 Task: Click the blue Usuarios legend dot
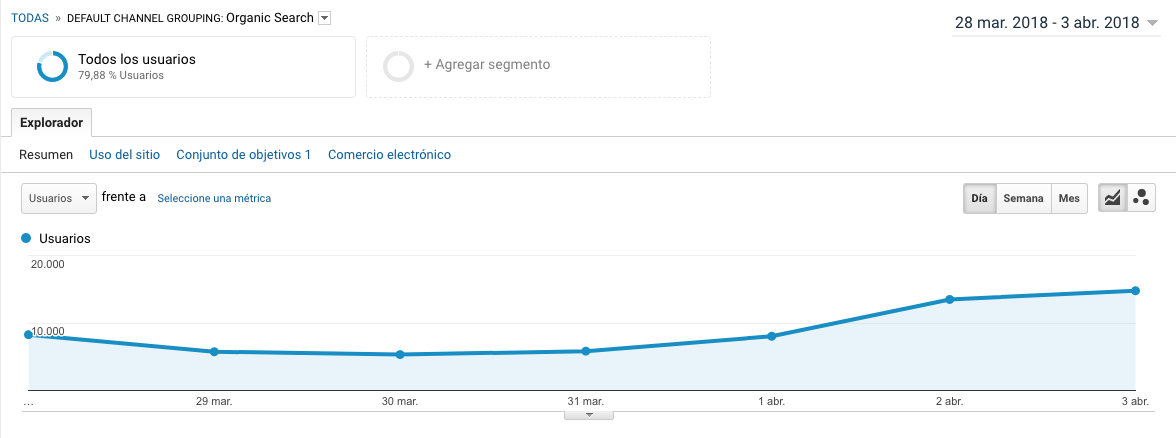[x=27, y=239]
